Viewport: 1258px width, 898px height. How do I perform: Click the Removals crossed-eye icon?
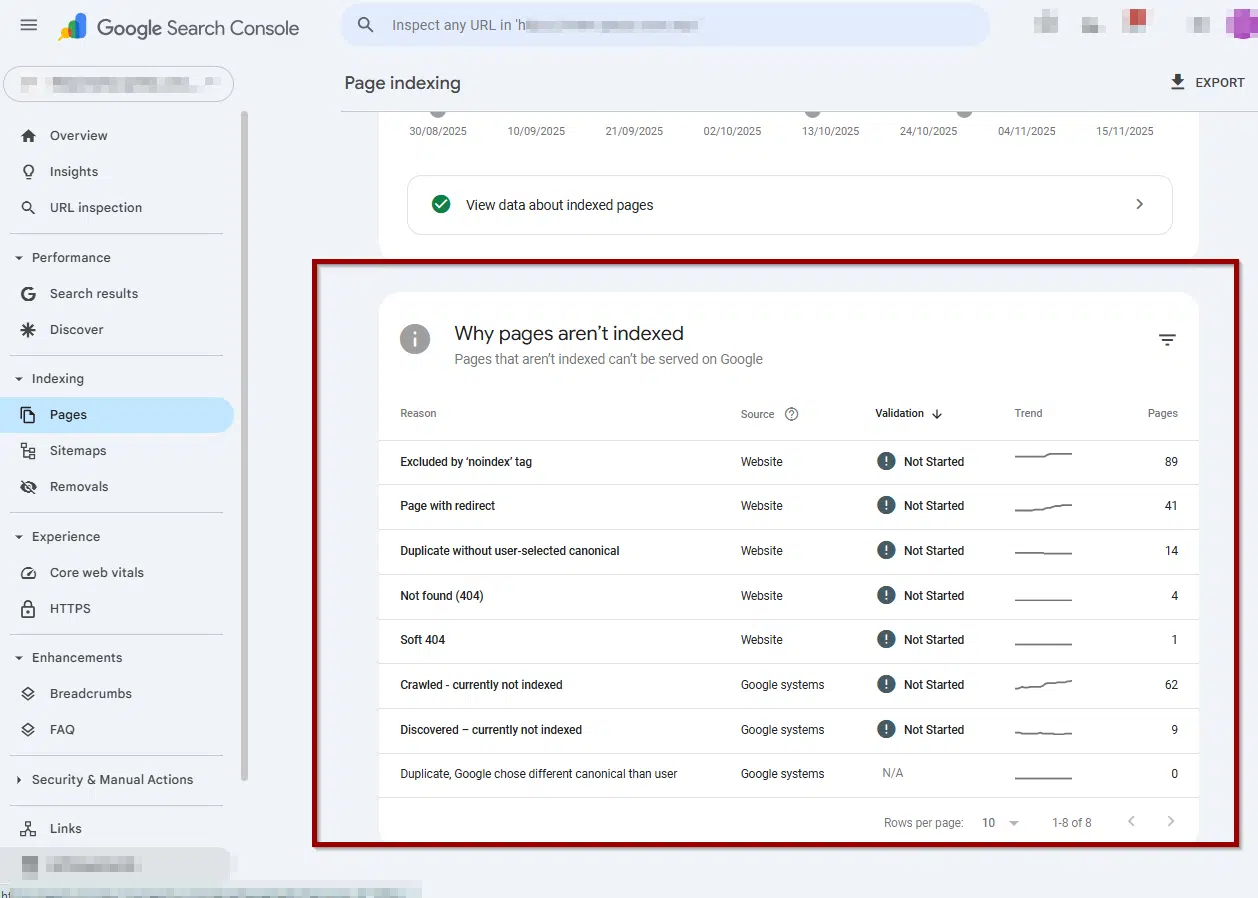pos(28,487)
